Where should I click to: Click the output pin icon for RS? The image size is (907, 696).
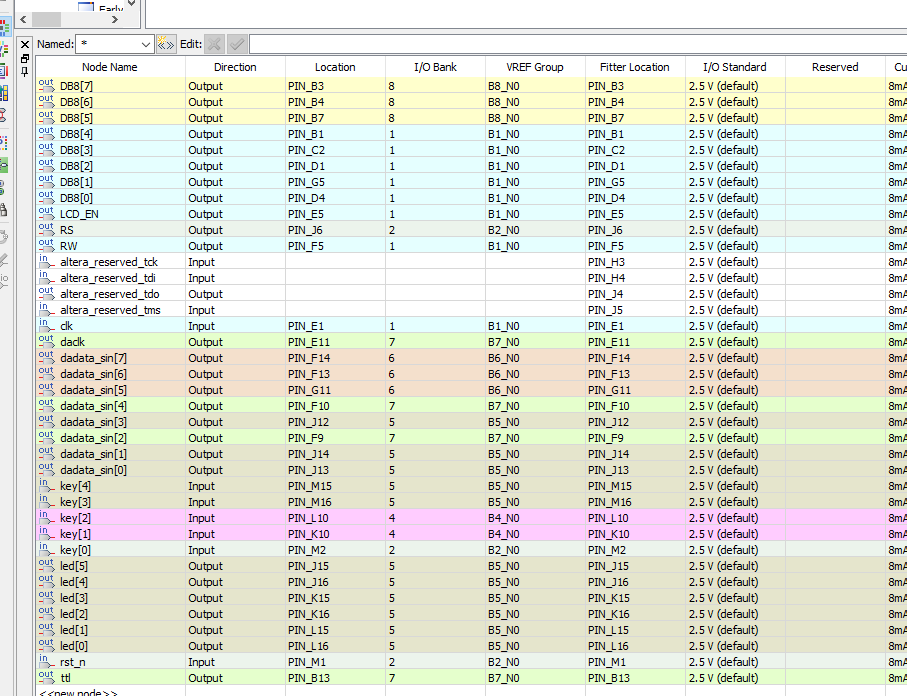click(x=46, y=229)
